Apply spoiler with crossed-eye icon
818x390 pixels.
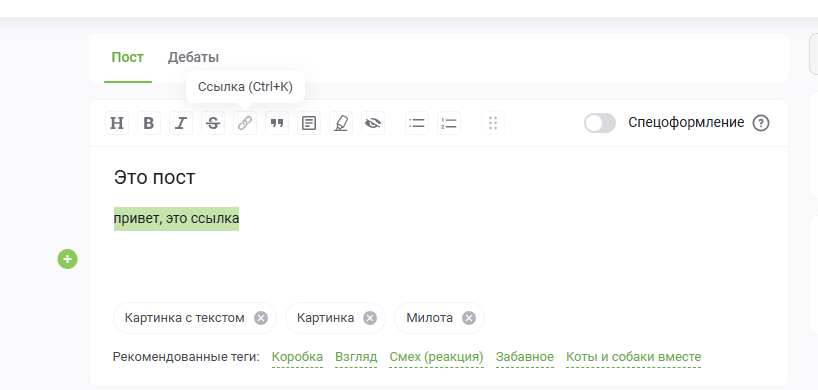[x=373, y=123]
